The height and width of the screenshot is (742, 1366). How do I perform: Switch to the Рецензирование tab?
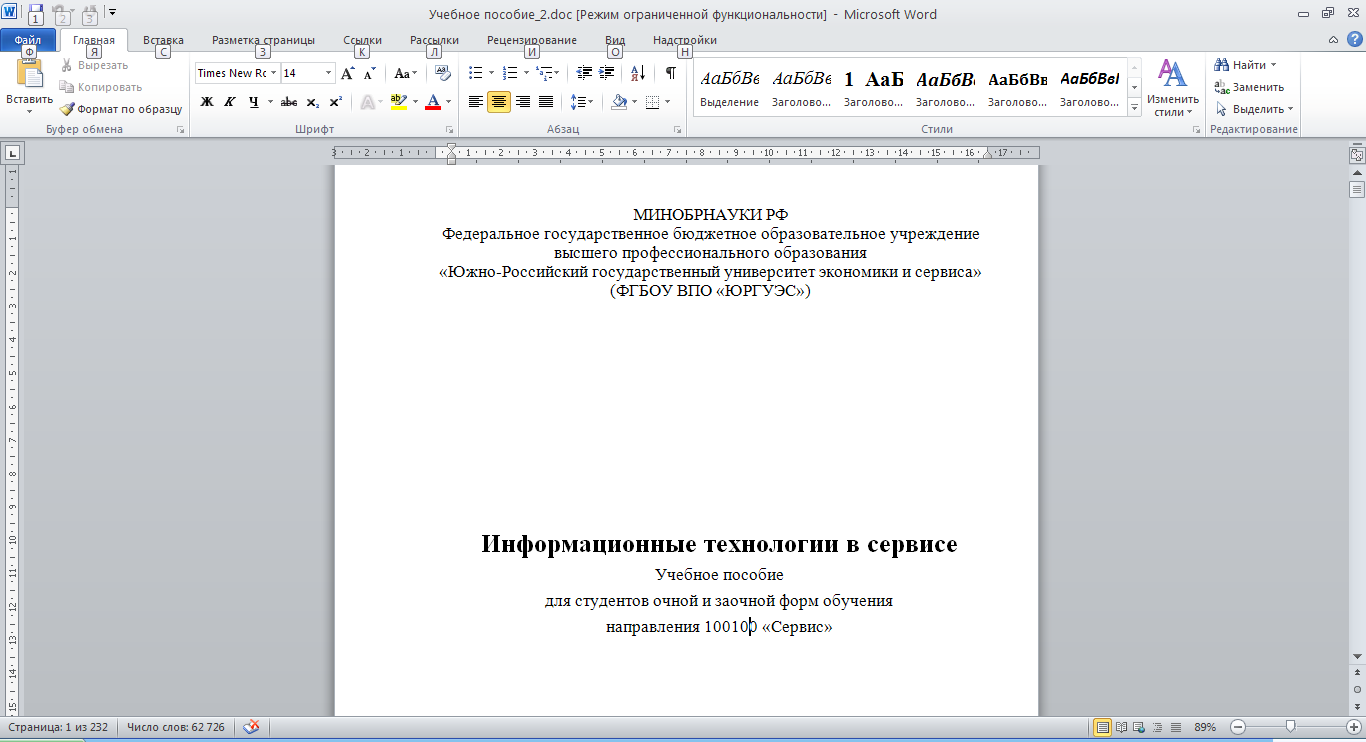click(x=532, y=40)
